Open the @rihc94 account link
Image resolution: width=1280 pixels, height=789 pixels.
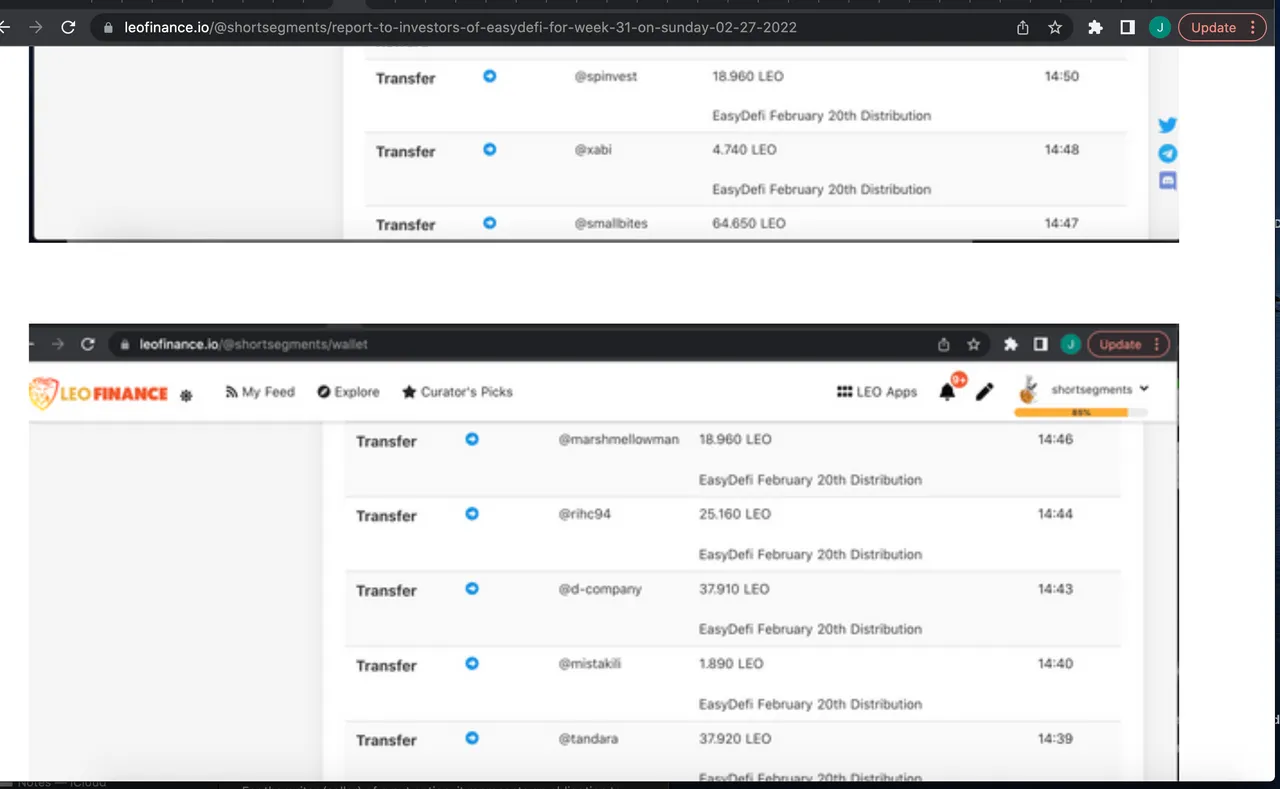(585, 514)
